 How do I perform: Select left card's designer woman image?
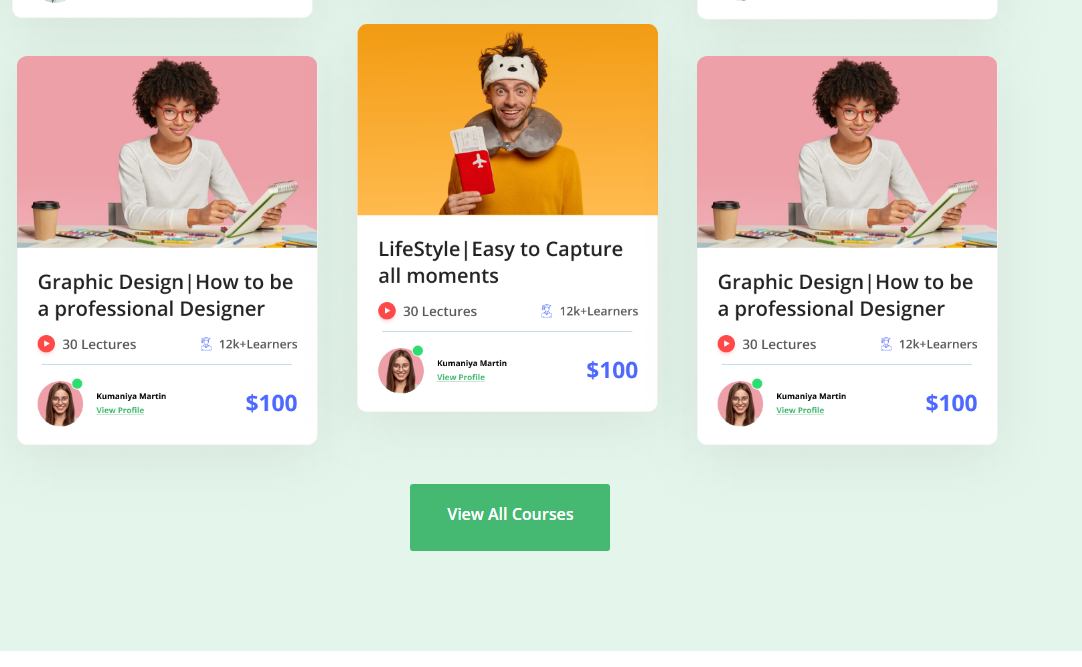click(x=167, y=152)
